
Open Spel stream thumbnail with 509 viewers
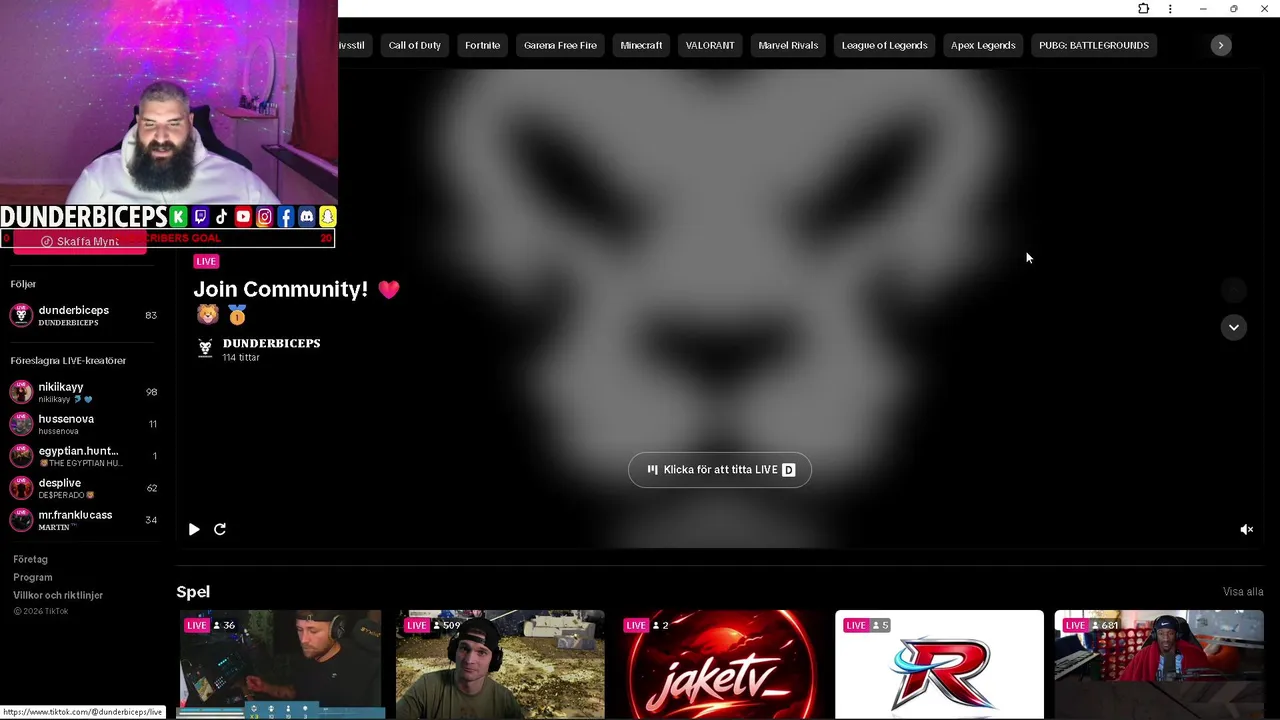click(500, 664)
